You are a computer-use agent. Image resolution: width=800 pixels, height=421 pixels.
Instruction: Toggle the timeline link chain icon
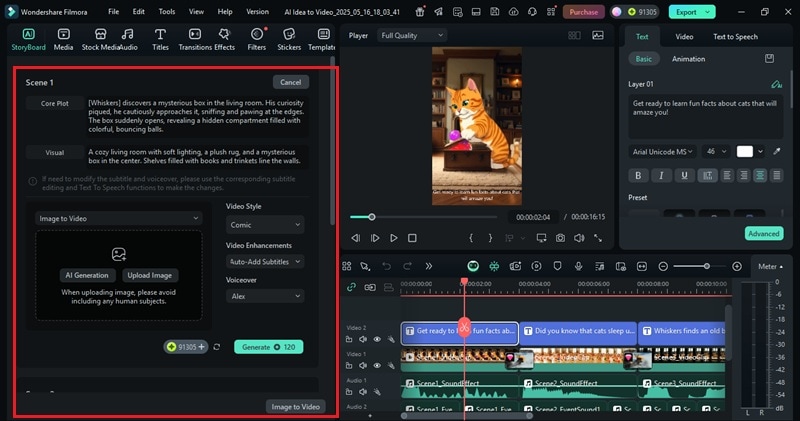pyautogui.click(x=351, y=287)
